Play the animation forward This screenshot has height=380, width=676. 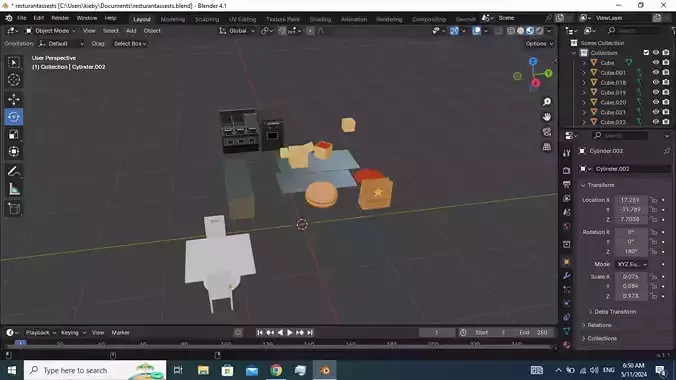(x=290, y=333)
